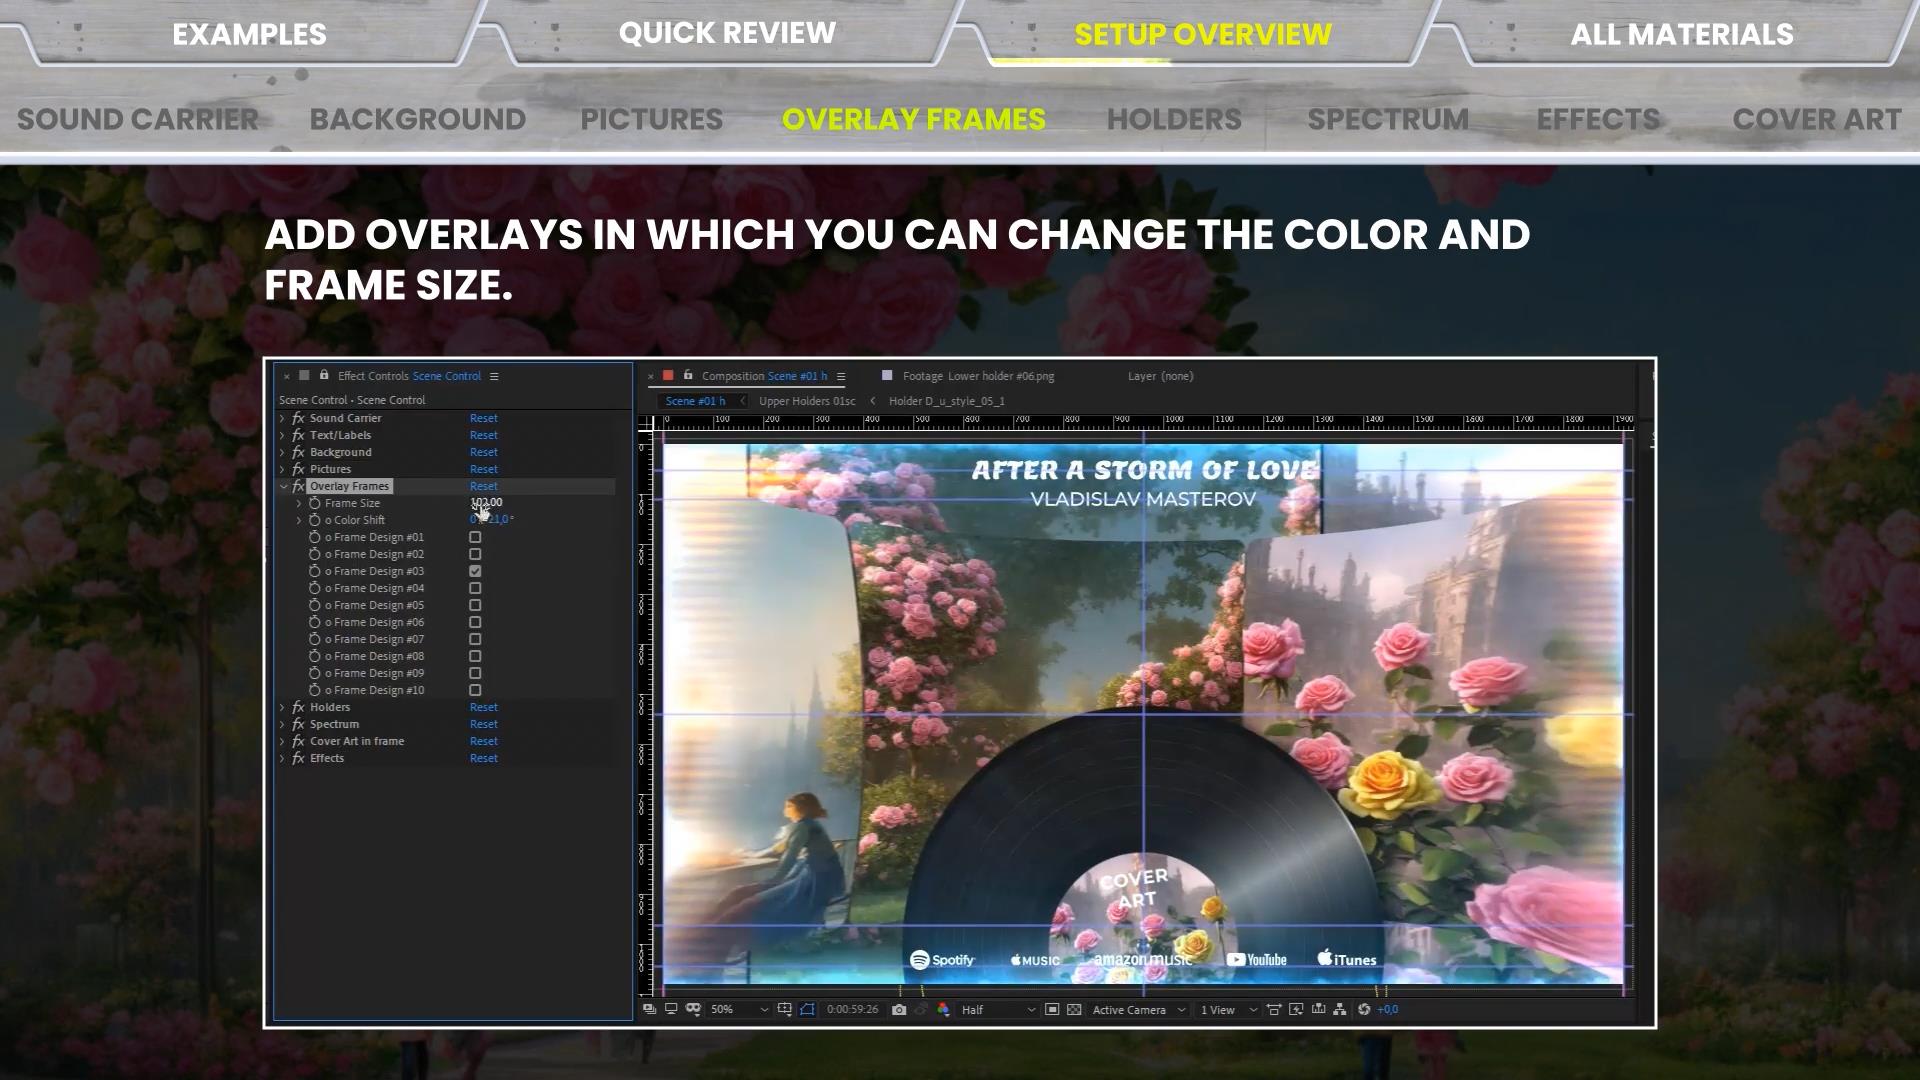The height and width of the screenshot is (1080, 1920).
Task: Open the COVER ART section
Action: (x=1817, y=119)
